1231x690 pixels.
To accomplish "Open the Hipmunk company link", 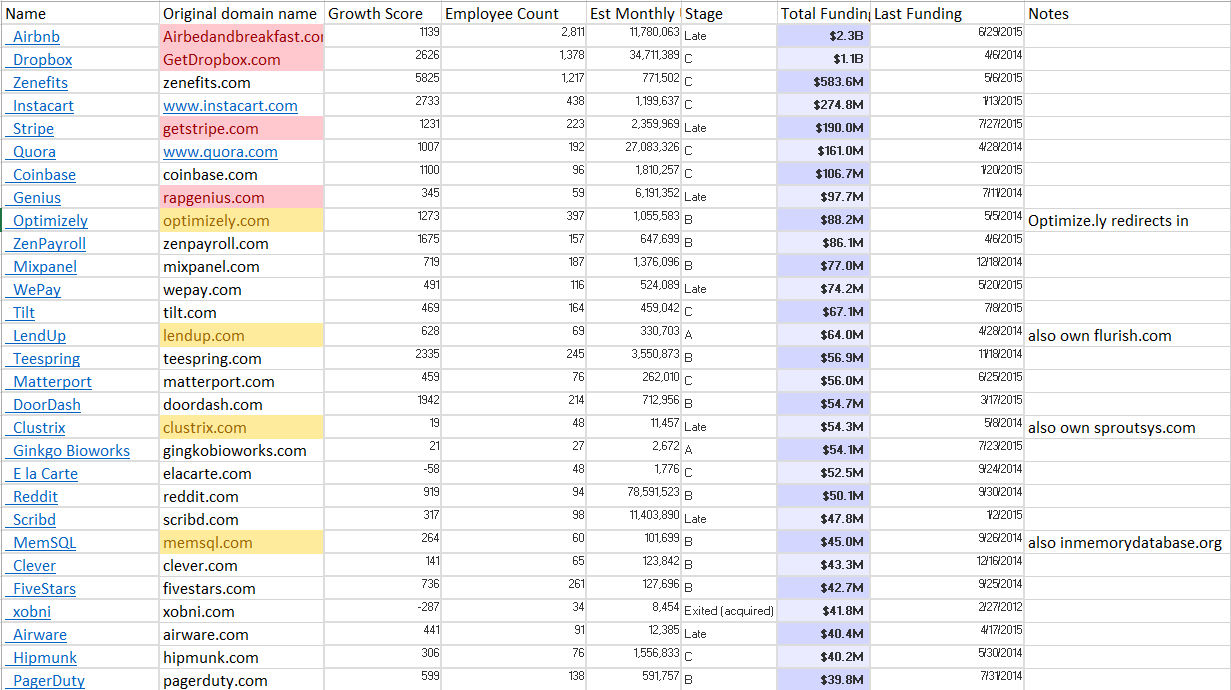I will coord(45,658).
